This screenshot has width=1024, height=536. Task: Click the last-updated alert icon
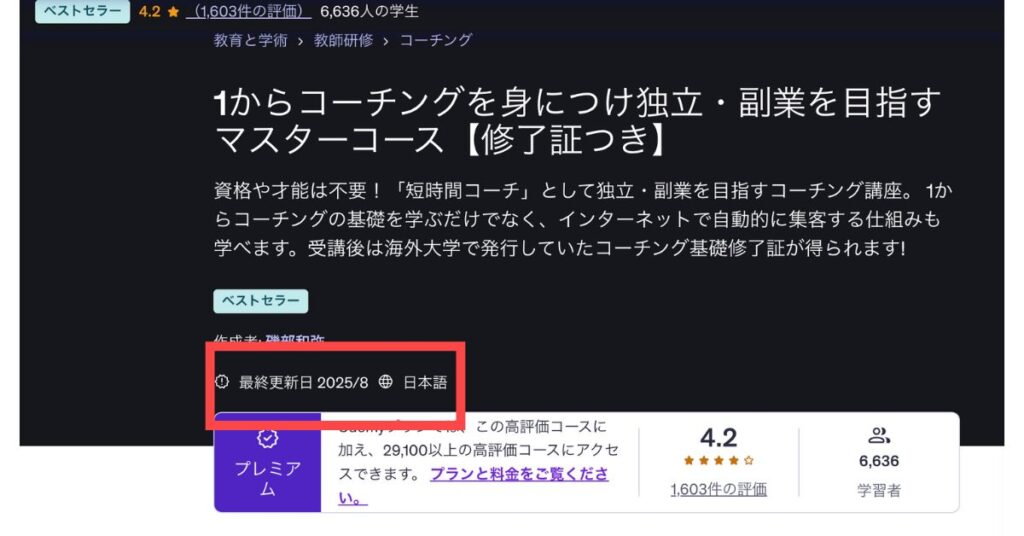222,381
